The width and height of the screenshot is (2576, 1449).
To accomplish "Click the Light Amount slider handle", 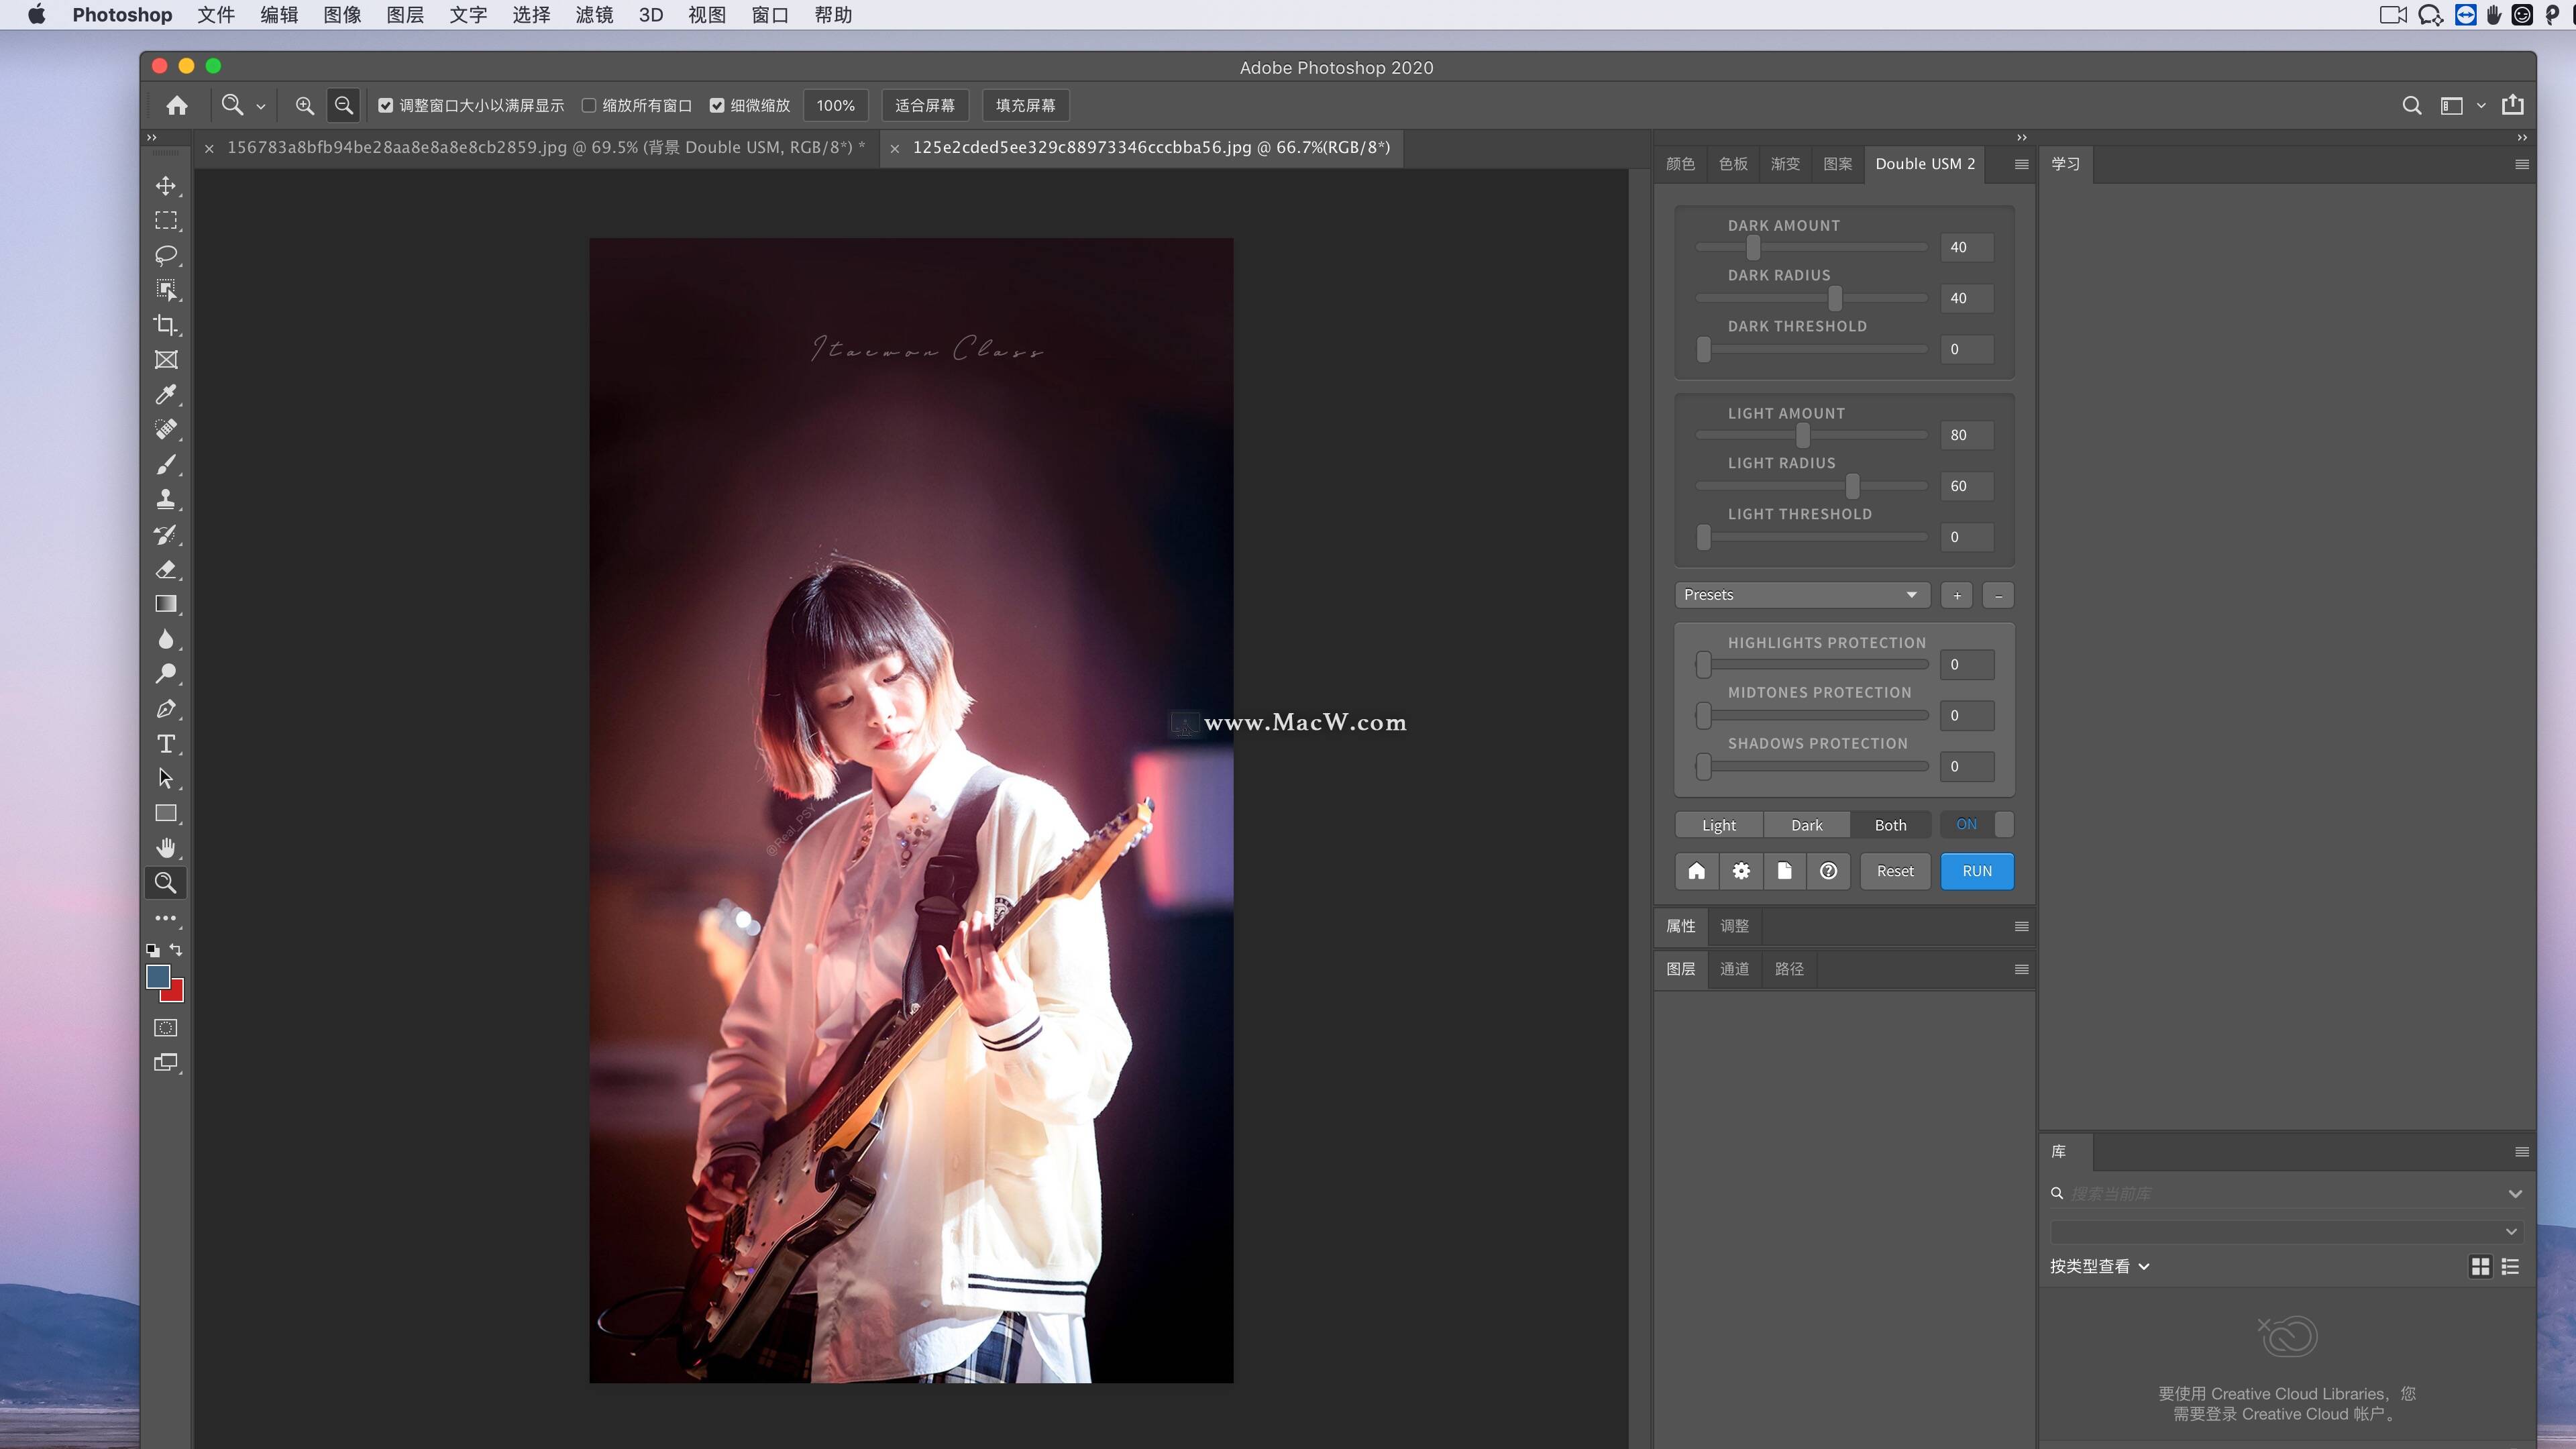I will [x=1802, y=435].
